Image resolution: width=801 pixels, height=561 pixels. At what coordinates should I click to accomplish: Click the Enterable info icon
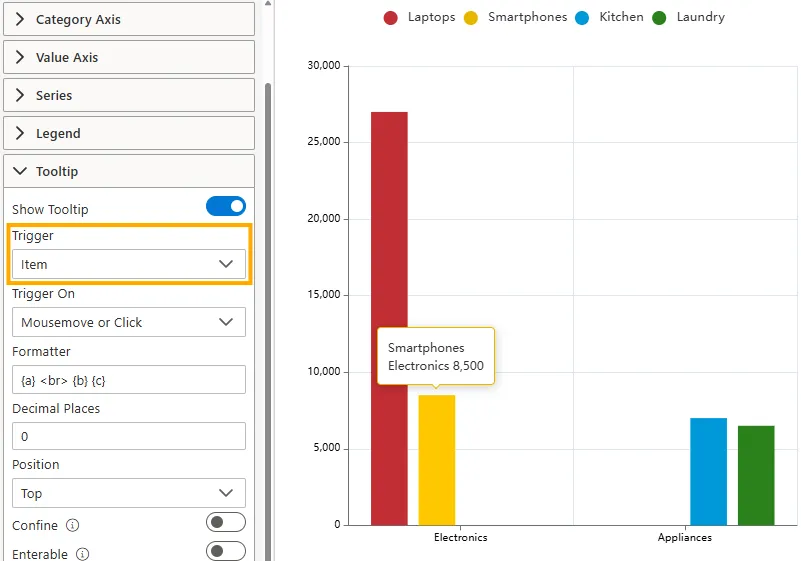83,554
